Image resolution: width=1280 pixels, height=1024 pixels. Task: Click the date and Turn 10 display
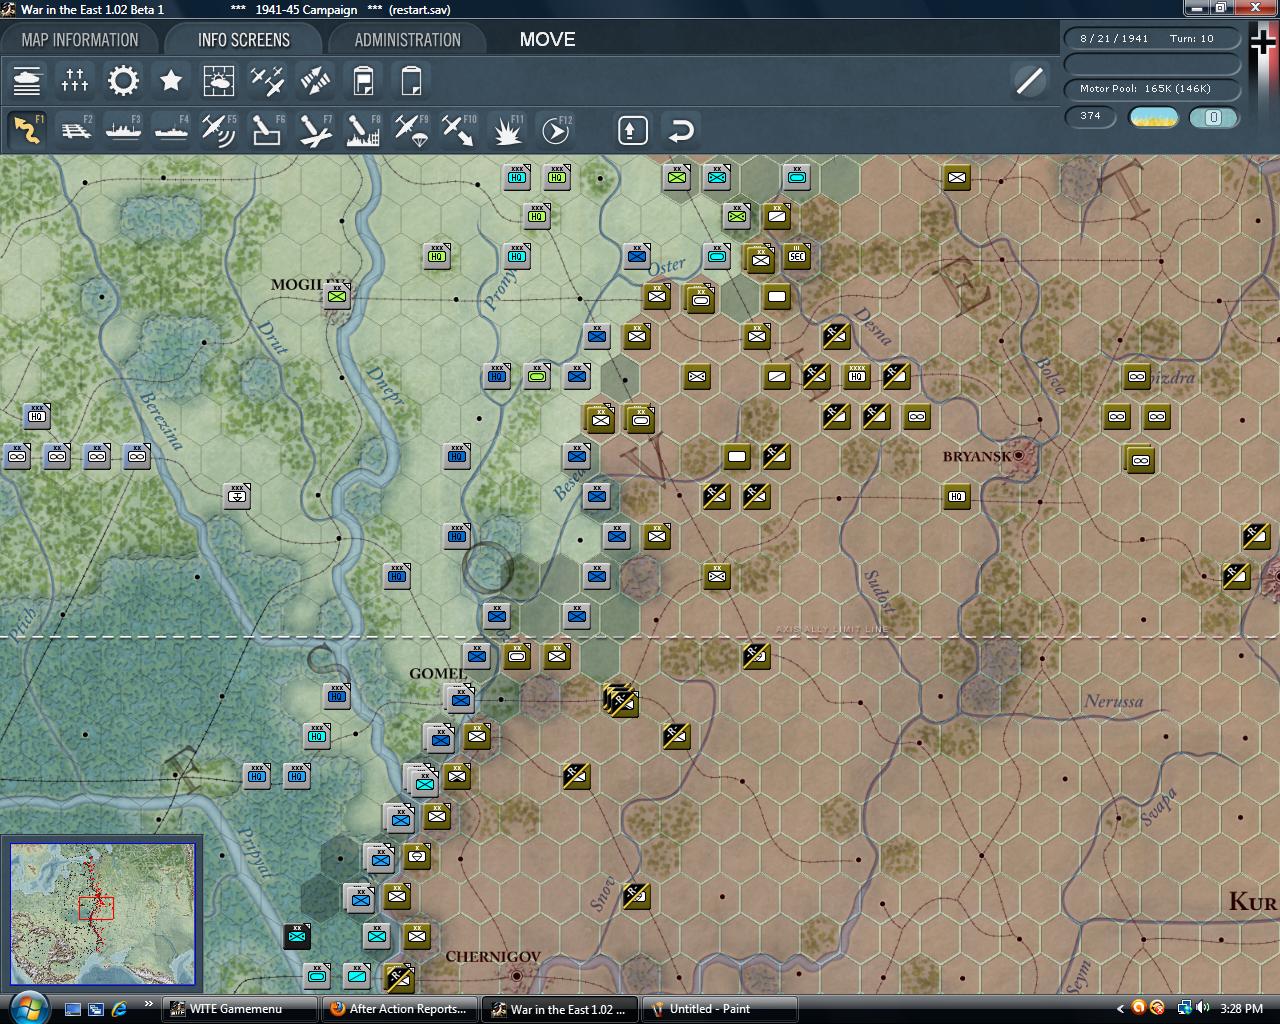click(1152, 38)
